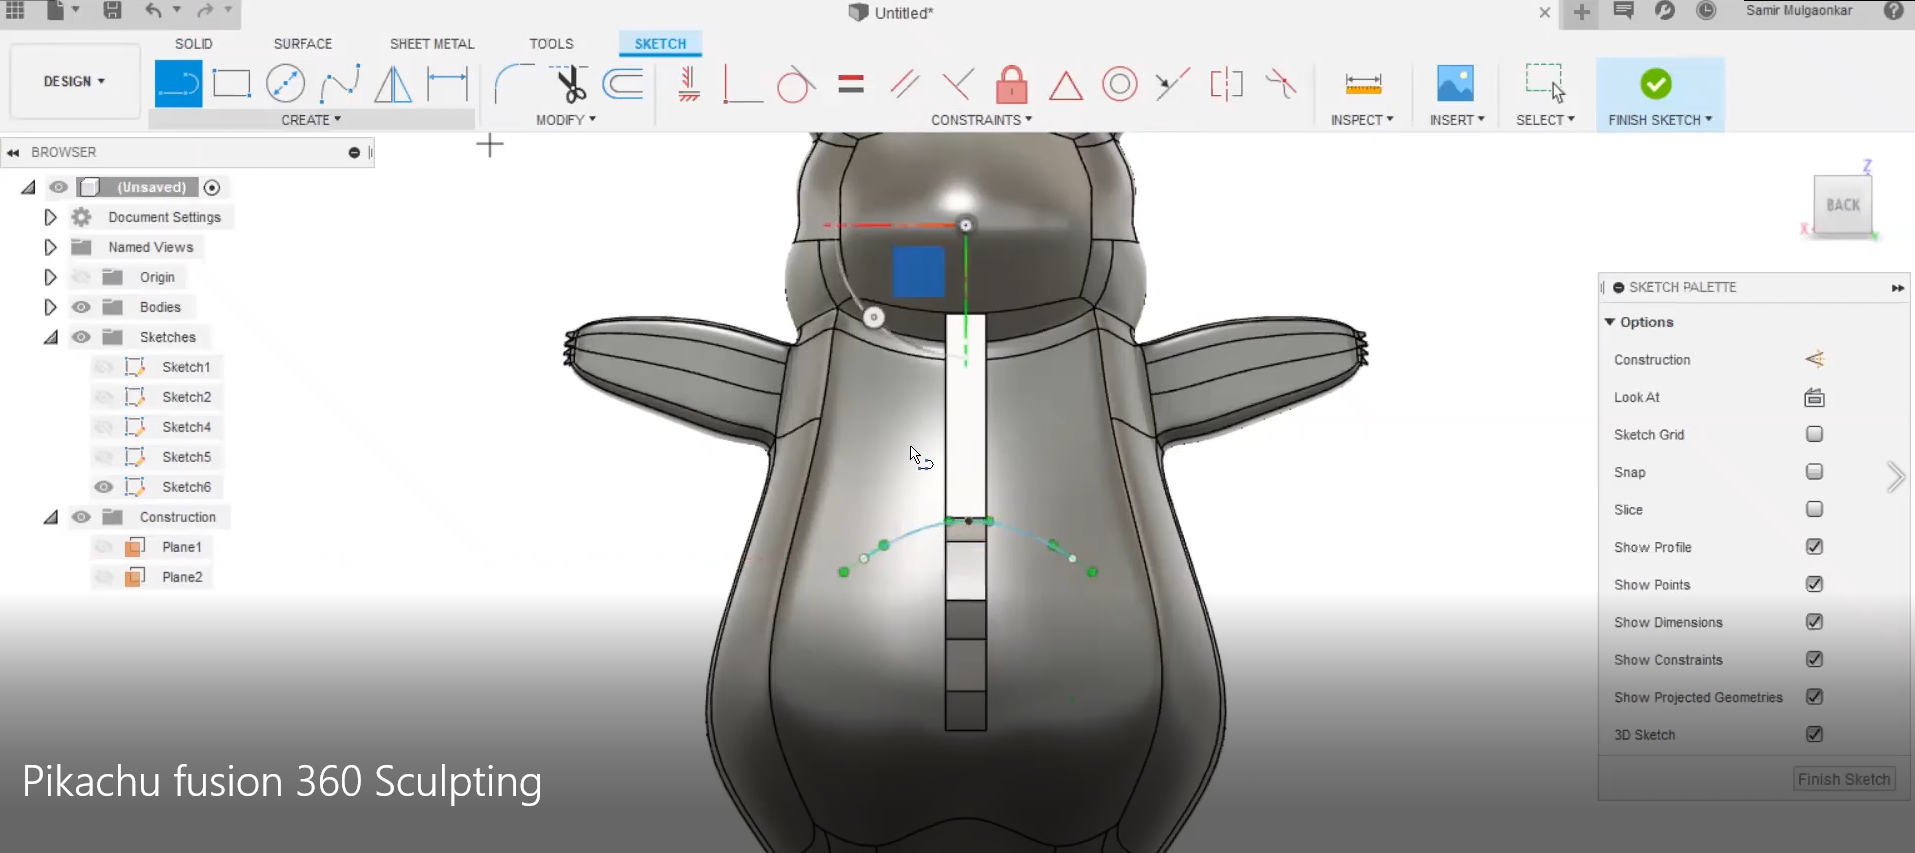Image resolution: width=1915 pixels, height=853 pixels.
Task: Uncheck Show Points
Action: tap(1814, 584)
